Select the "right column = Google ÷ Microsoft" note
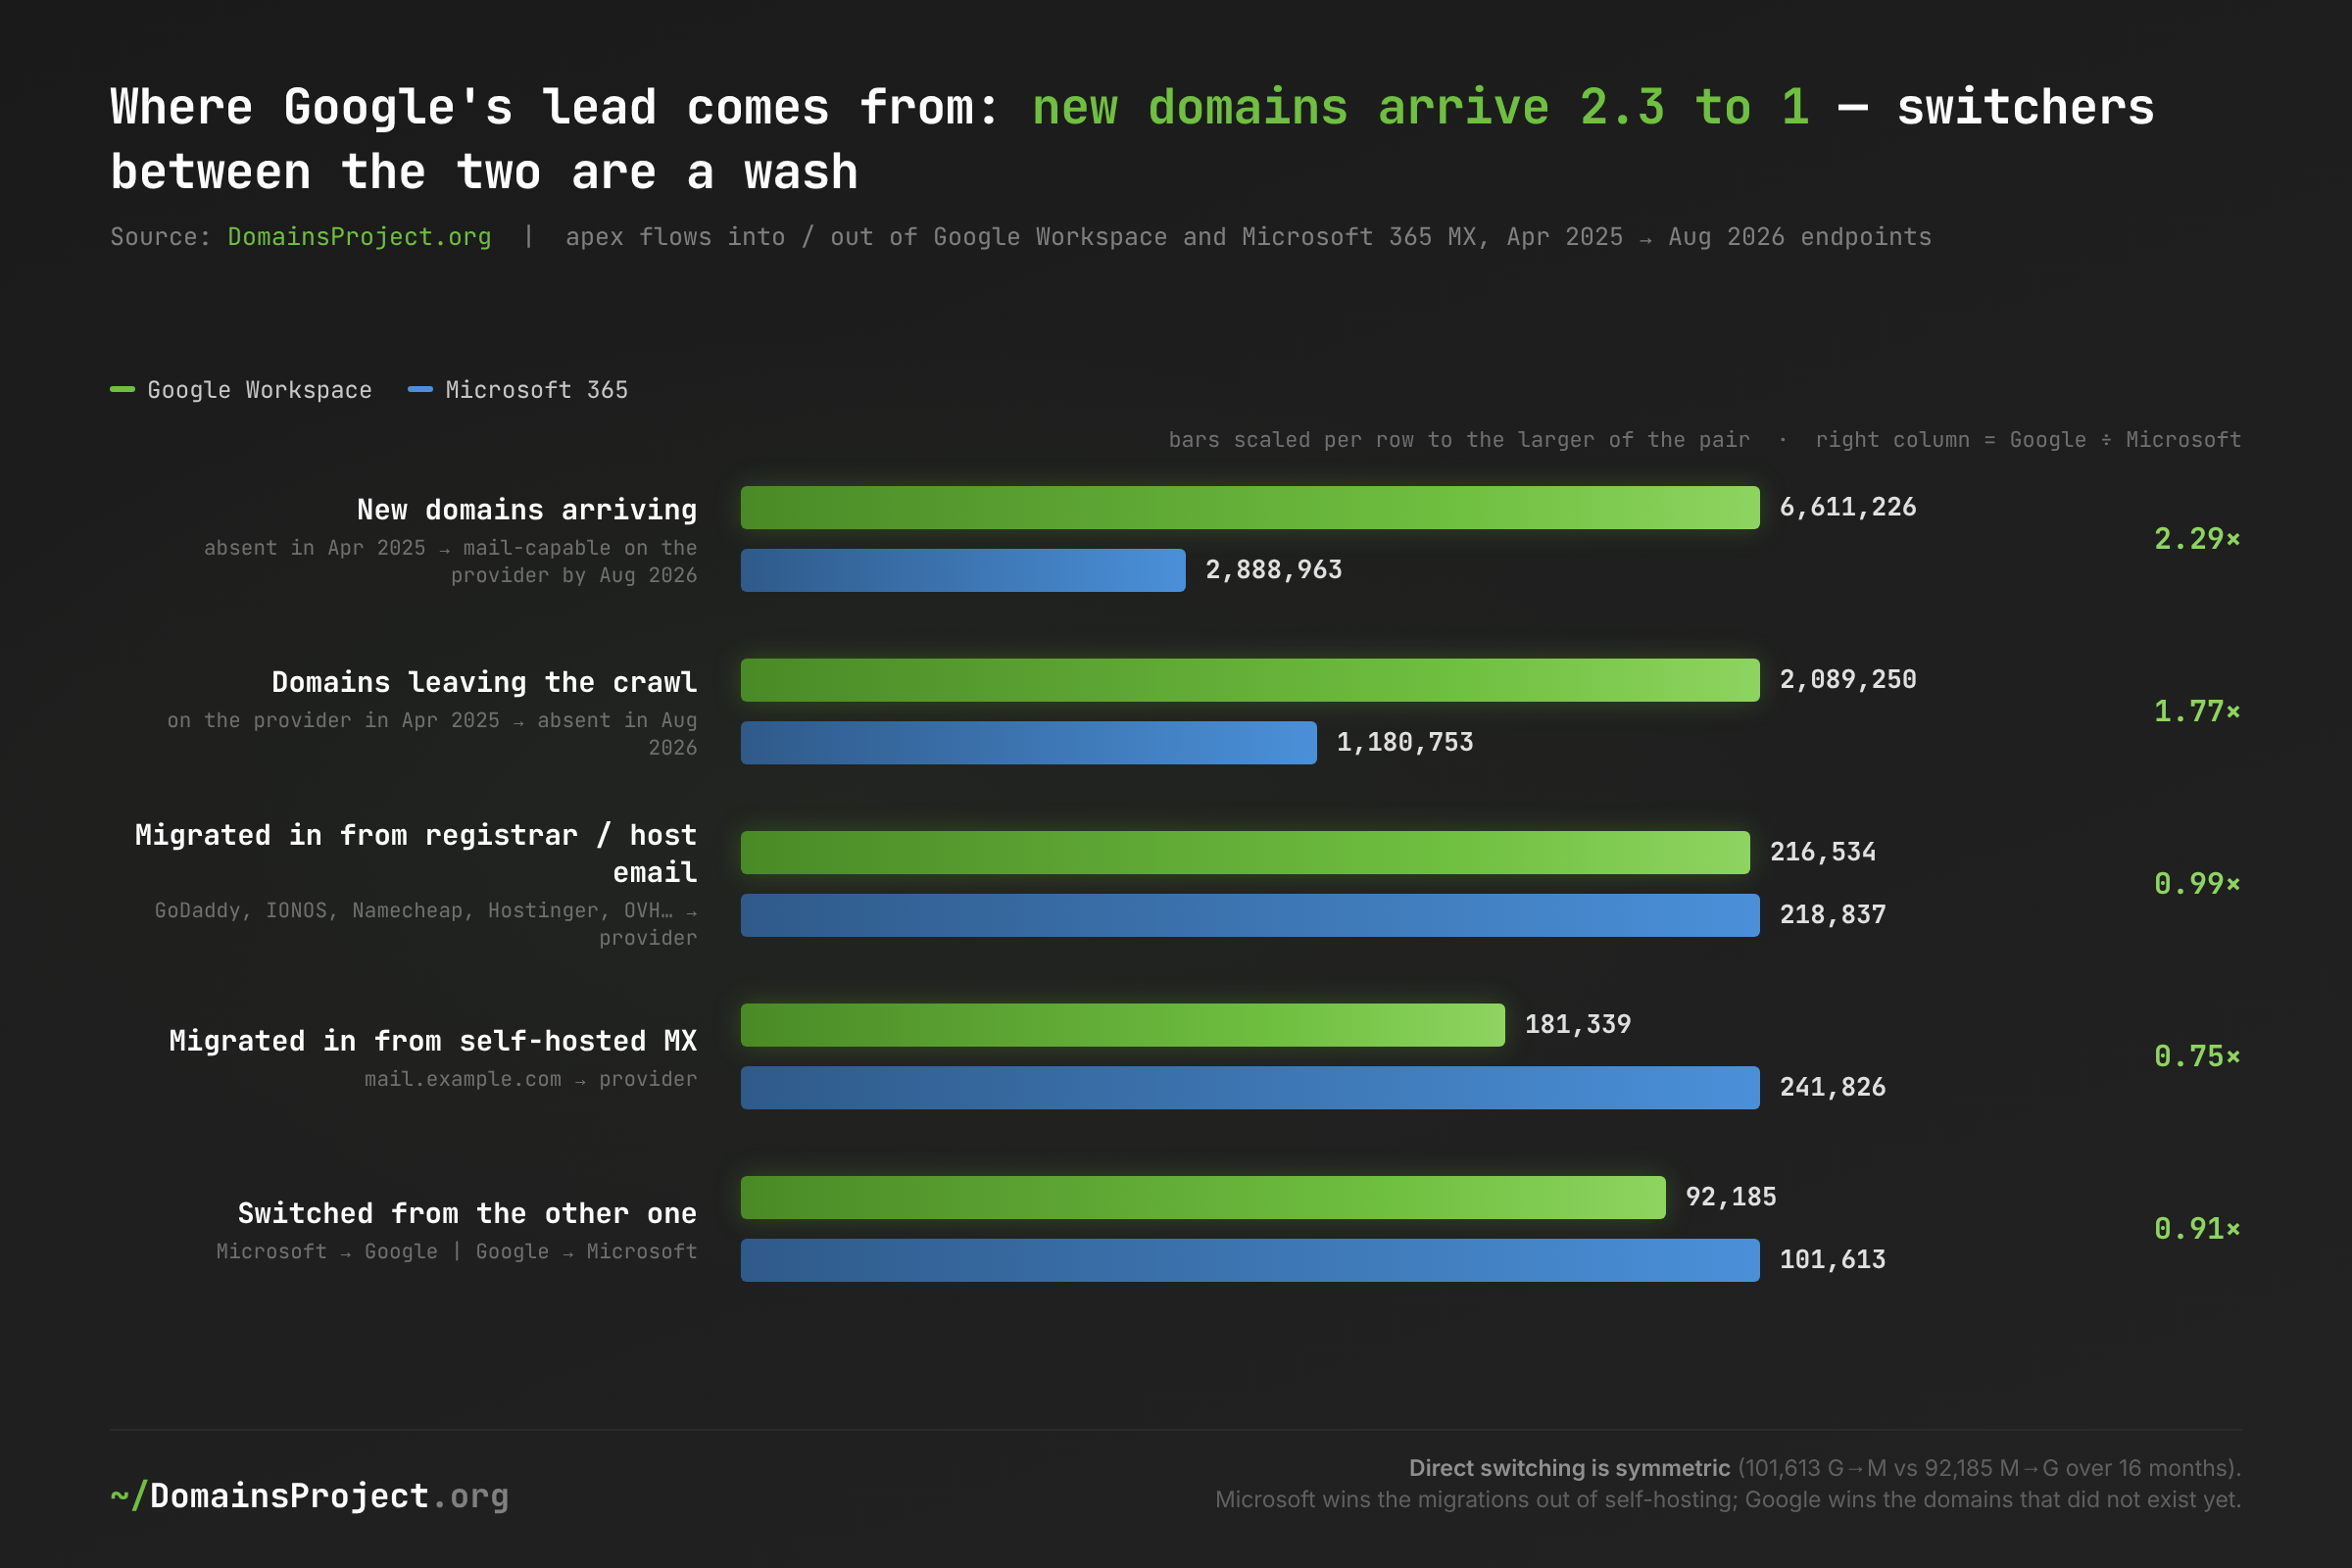 pyautogui.click(x=2028, y=440)
